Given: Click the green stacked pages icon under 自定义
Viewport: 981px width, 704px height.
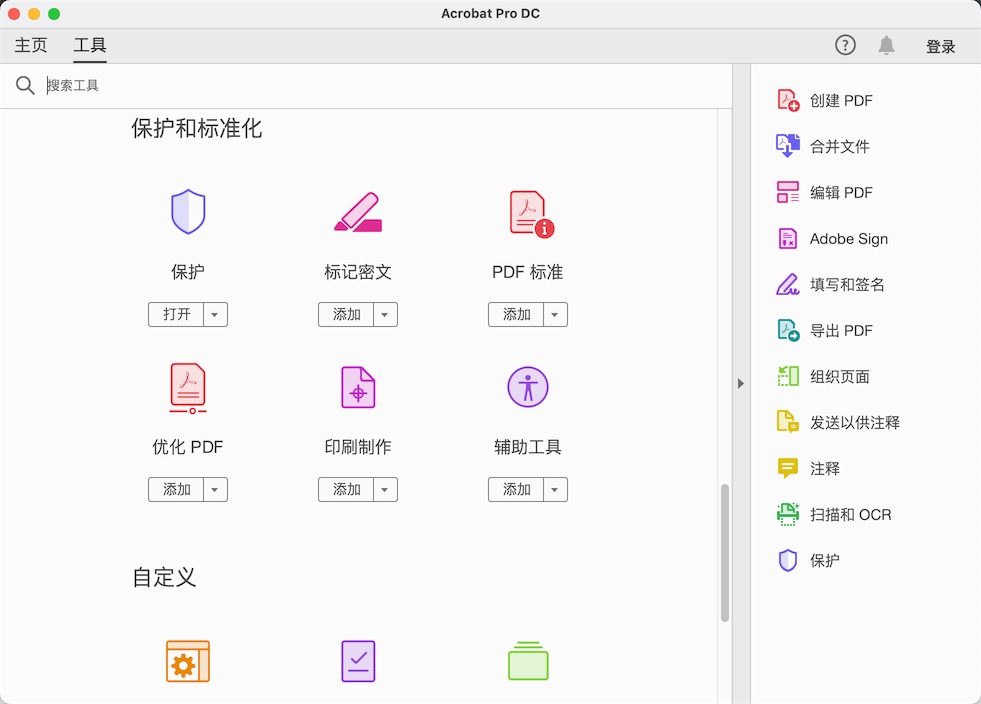Looking at the screenshot, I should [528, 661].
